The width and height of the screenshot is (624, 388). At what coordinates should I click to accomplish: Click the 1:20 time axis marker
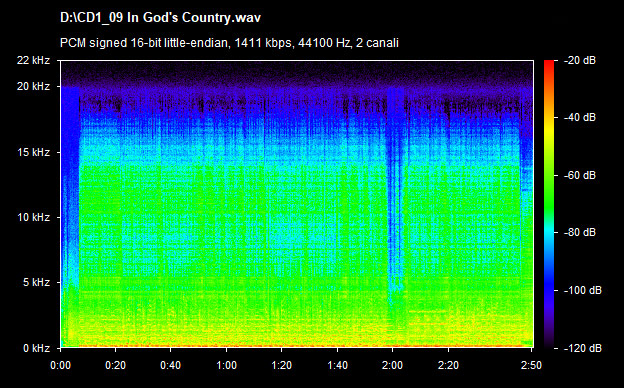click(x=282, y=365)
